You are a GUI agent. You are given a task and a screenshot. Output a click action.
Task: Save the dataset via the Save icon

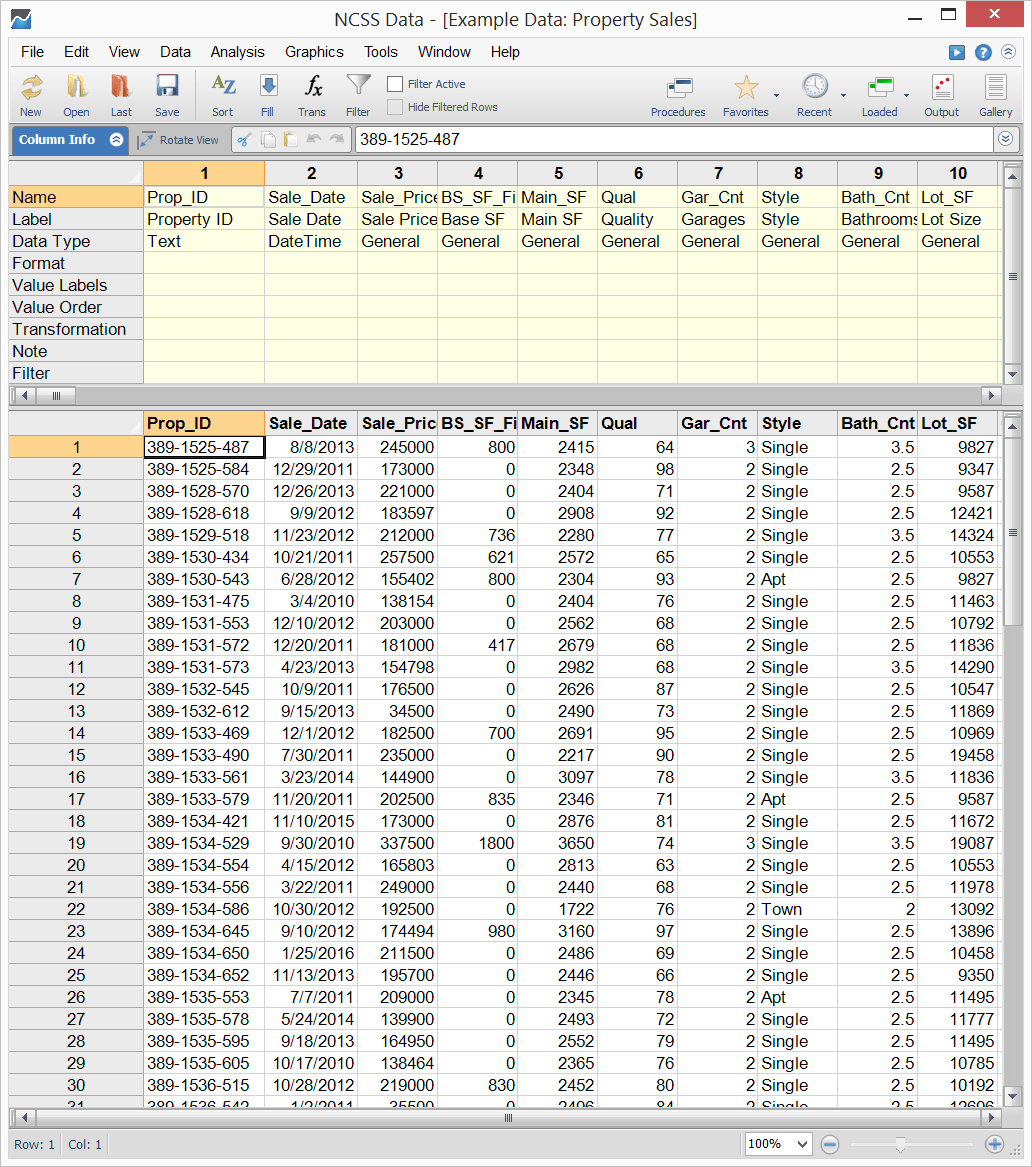click(166, 95)
